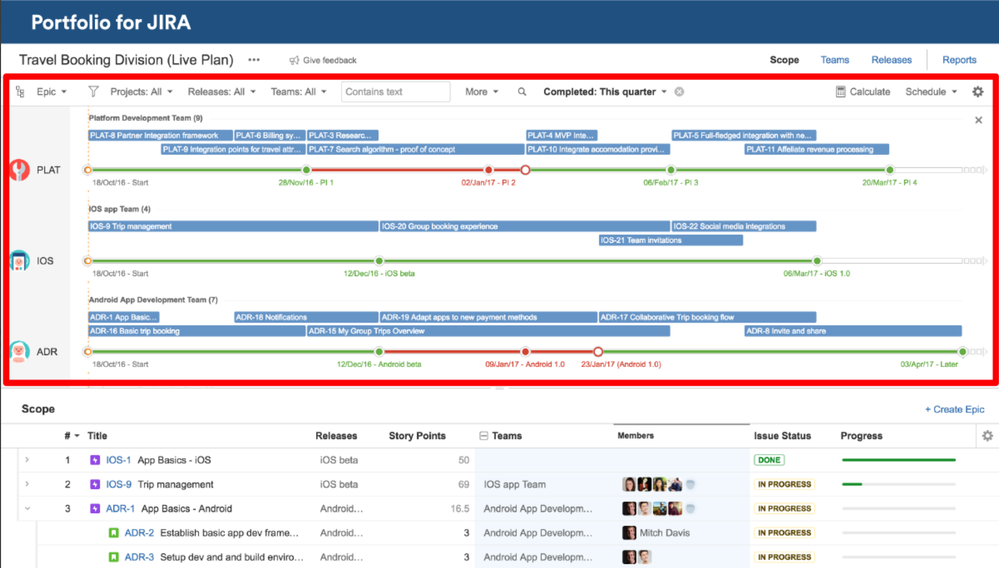Select ADR-19 Adapt apps payment methods bar

(x=488, y=317)
